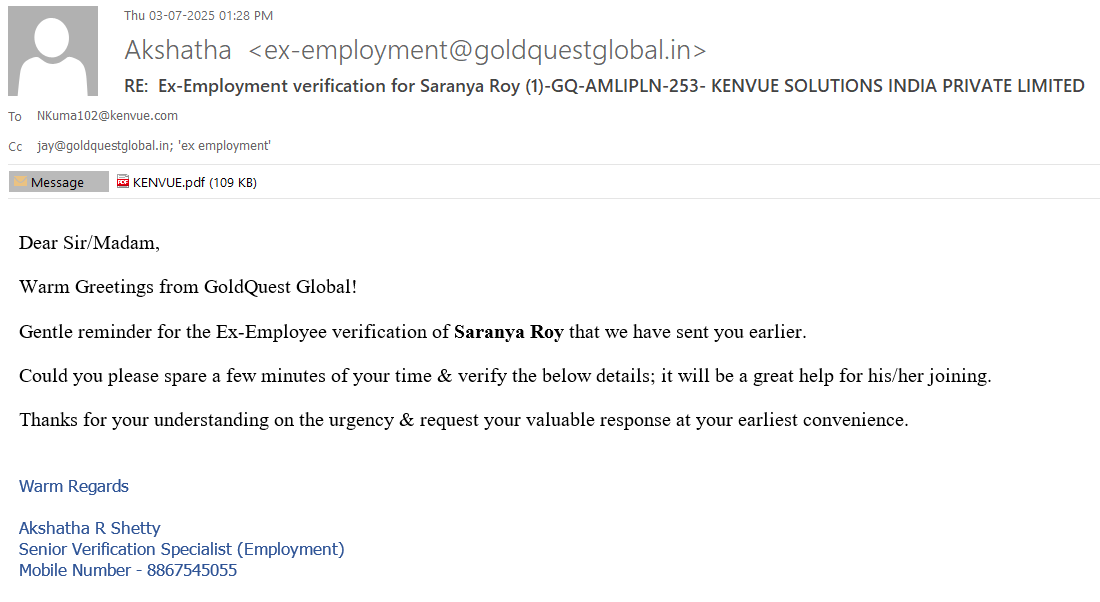Screen dimensions: 1100x602
Task: Click the email subject line
Action: (604, 86)
